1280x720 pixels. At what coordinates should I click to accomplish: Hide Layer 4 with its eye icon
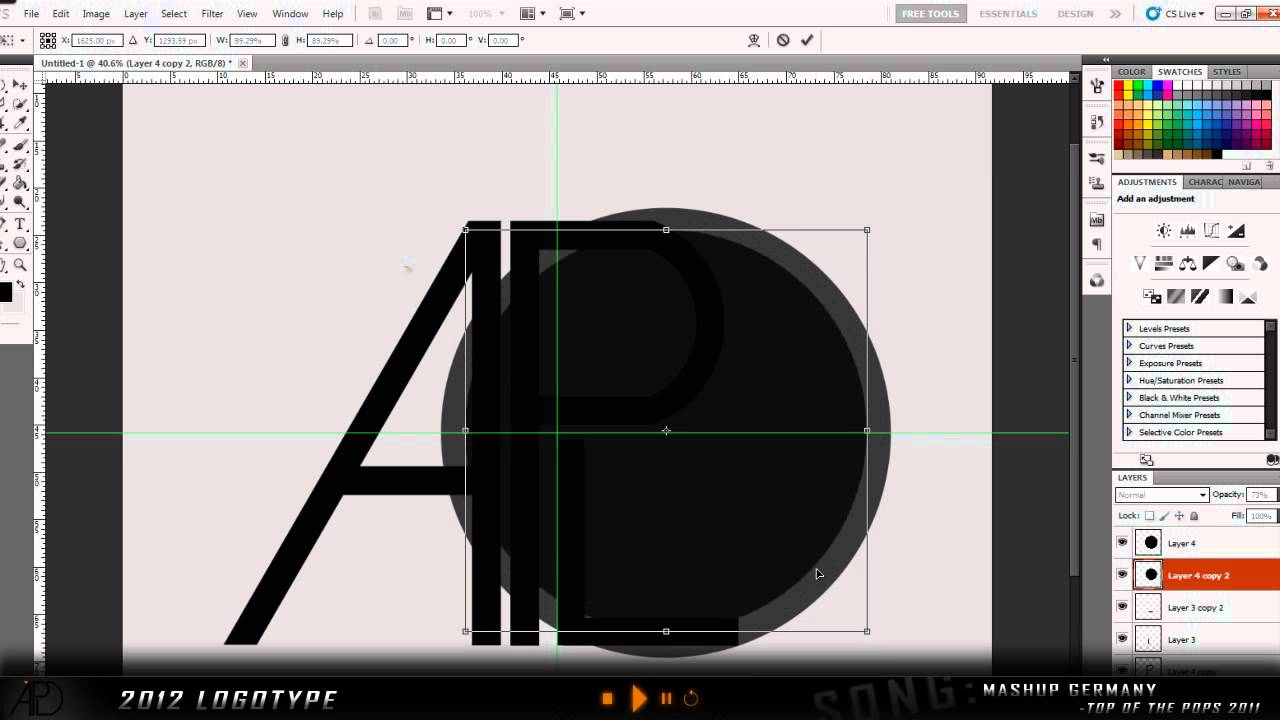[x=1122, y=543]
